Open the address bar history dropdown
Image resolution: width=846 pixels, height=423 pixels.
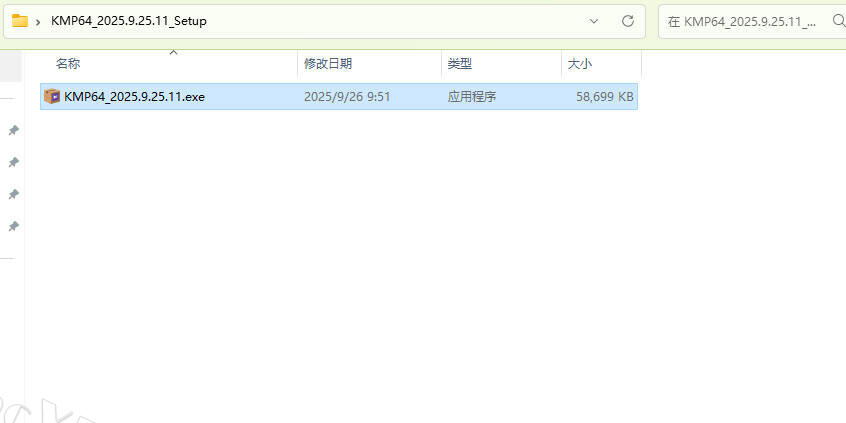pos(595,21)
